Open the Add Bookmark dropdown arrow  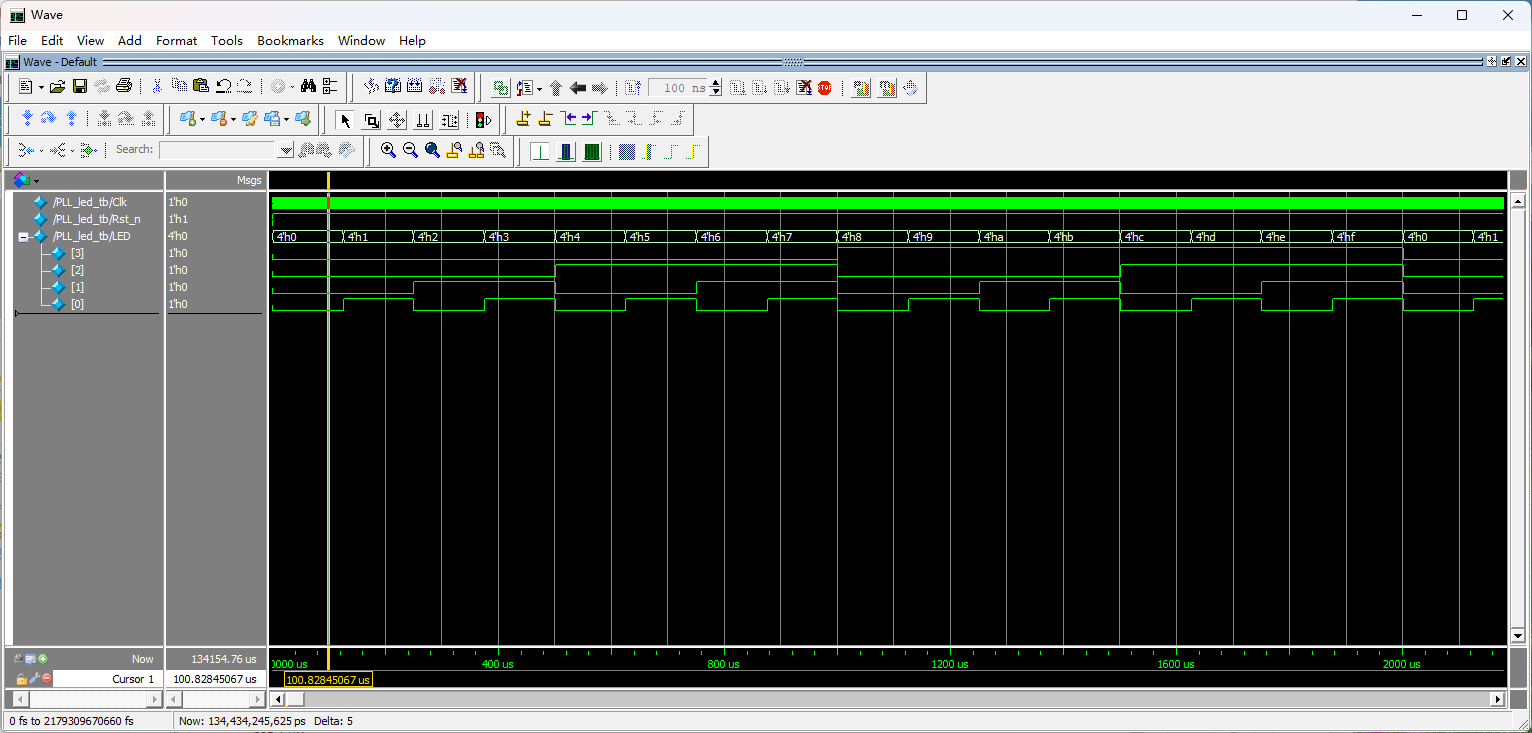pyautogui.click(x=202, y=120)
